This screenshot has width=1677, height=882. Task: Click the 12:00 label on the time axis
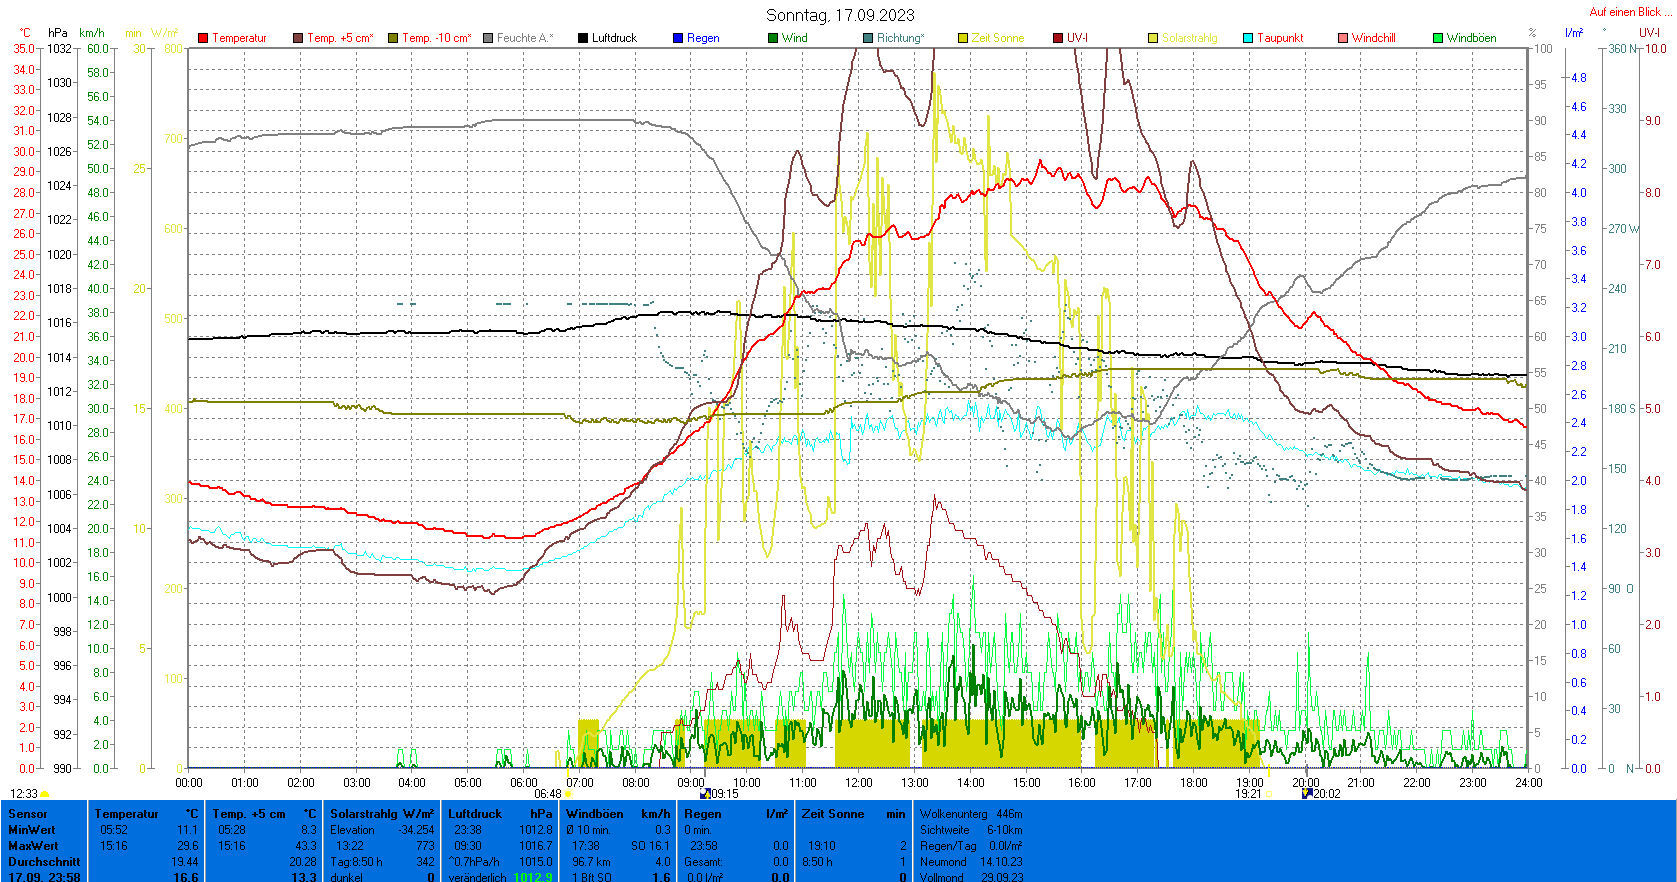point(858,783)
